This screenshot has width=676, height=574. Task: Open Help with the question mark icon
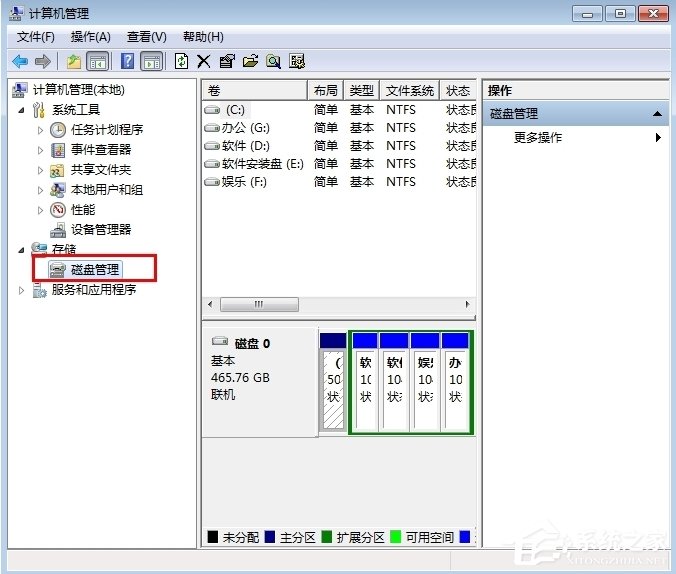(x=127, y=61)
